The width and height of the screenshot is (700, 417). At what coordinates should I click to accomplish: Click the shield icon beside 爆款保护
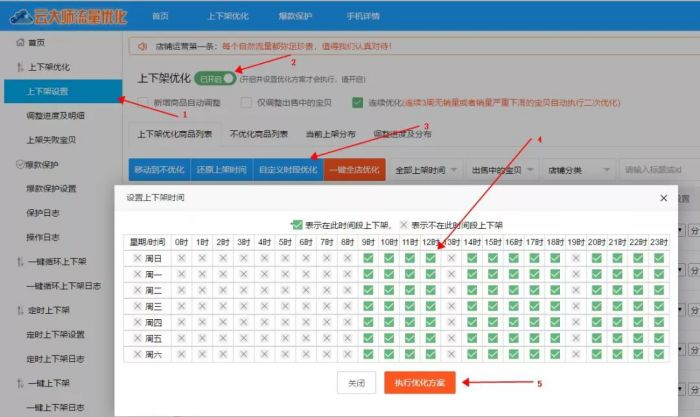20,164
